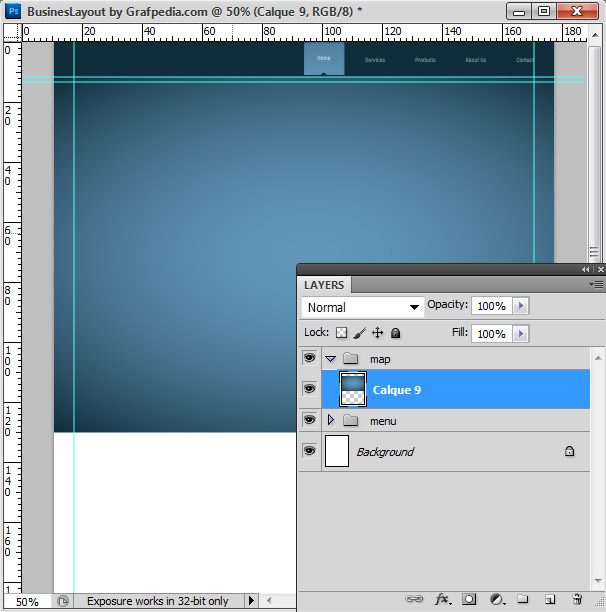Collapse the Layers panel to icons
This screenshot has width=606, height=612.
585,269
